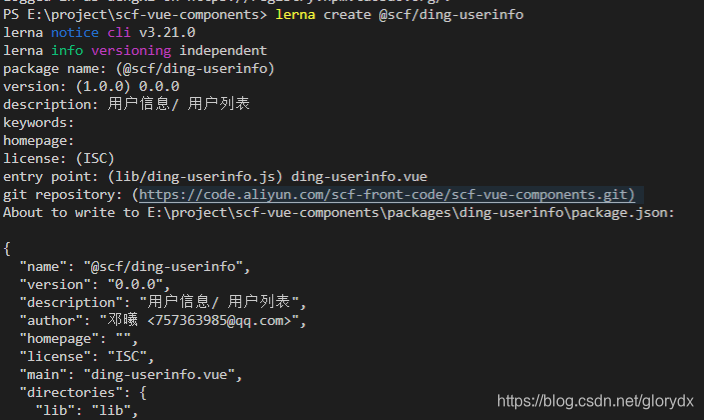Click the 'package name: (@scf/ding-userinfo)' prompt
704x420 pixels.
pos(139,69)
